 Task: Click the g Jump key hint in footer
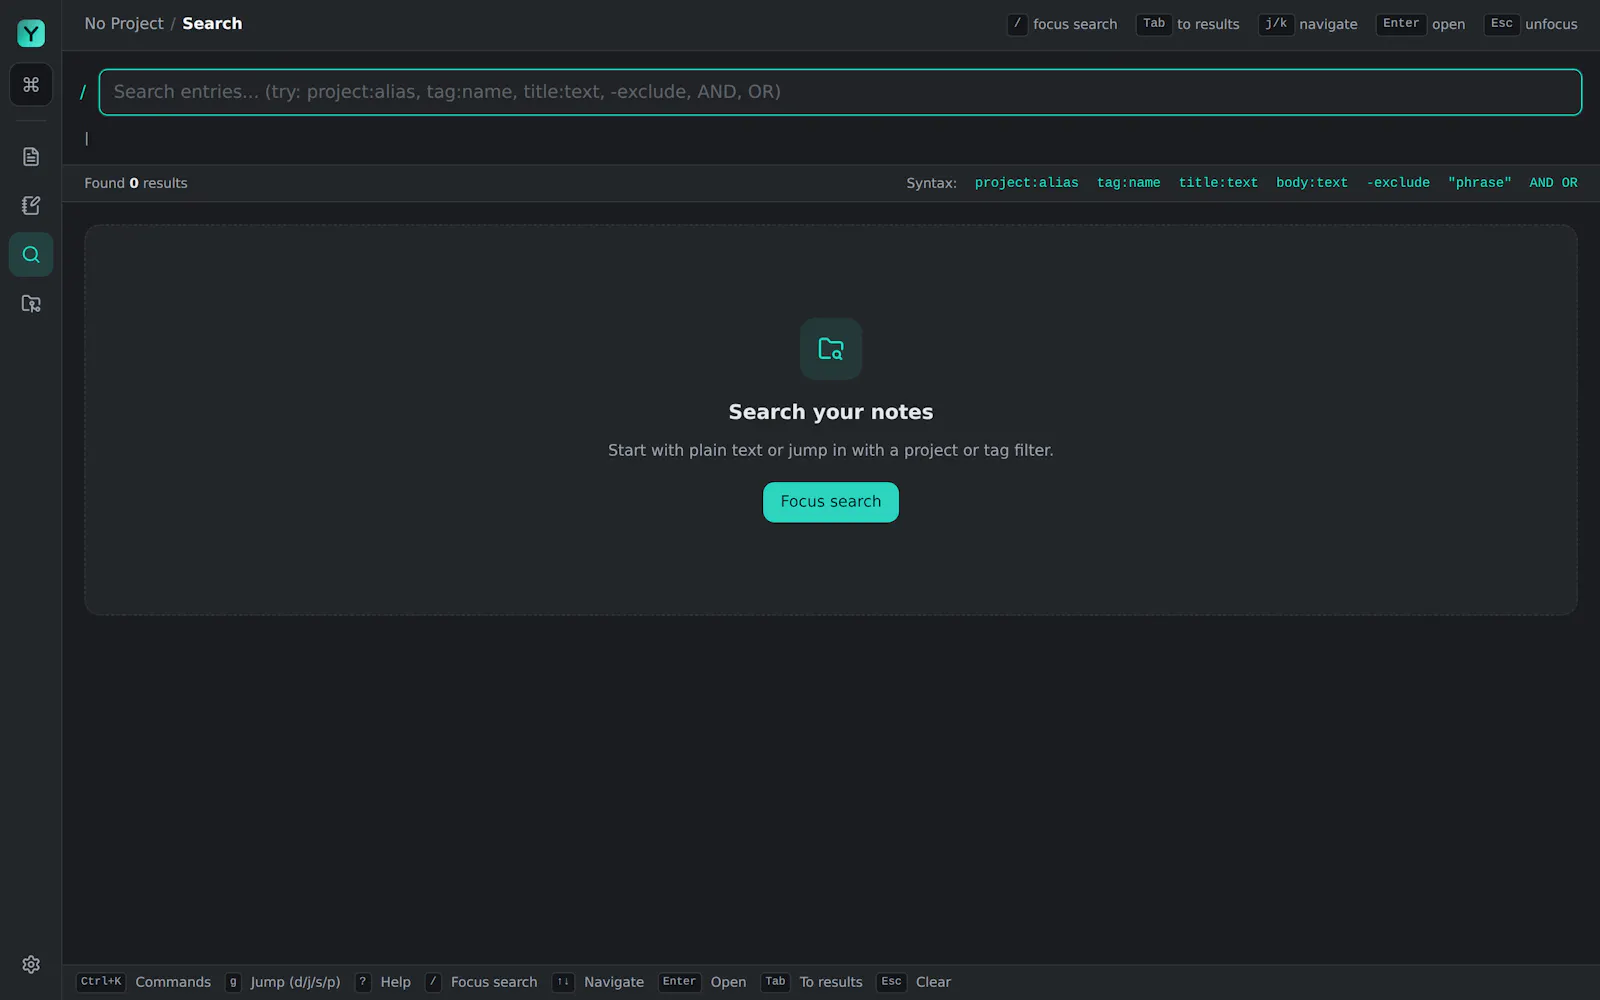pyautogui.click(x=233, y=982)
